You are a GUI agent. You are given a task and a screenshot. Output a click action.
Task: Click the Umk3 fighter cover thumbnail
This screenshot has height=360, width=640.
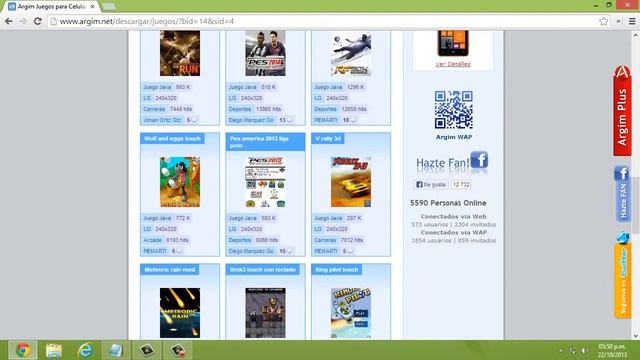click(265, 313)
